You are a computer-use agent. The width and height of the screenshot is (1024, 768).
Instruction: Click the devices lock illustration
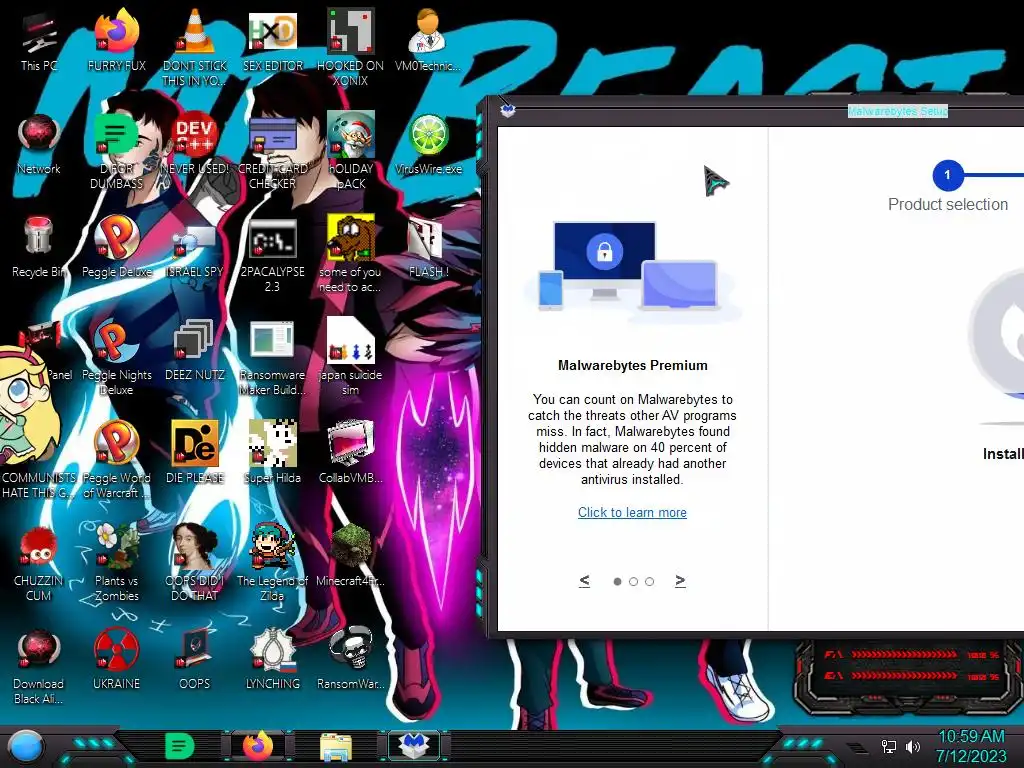(632, 272)
